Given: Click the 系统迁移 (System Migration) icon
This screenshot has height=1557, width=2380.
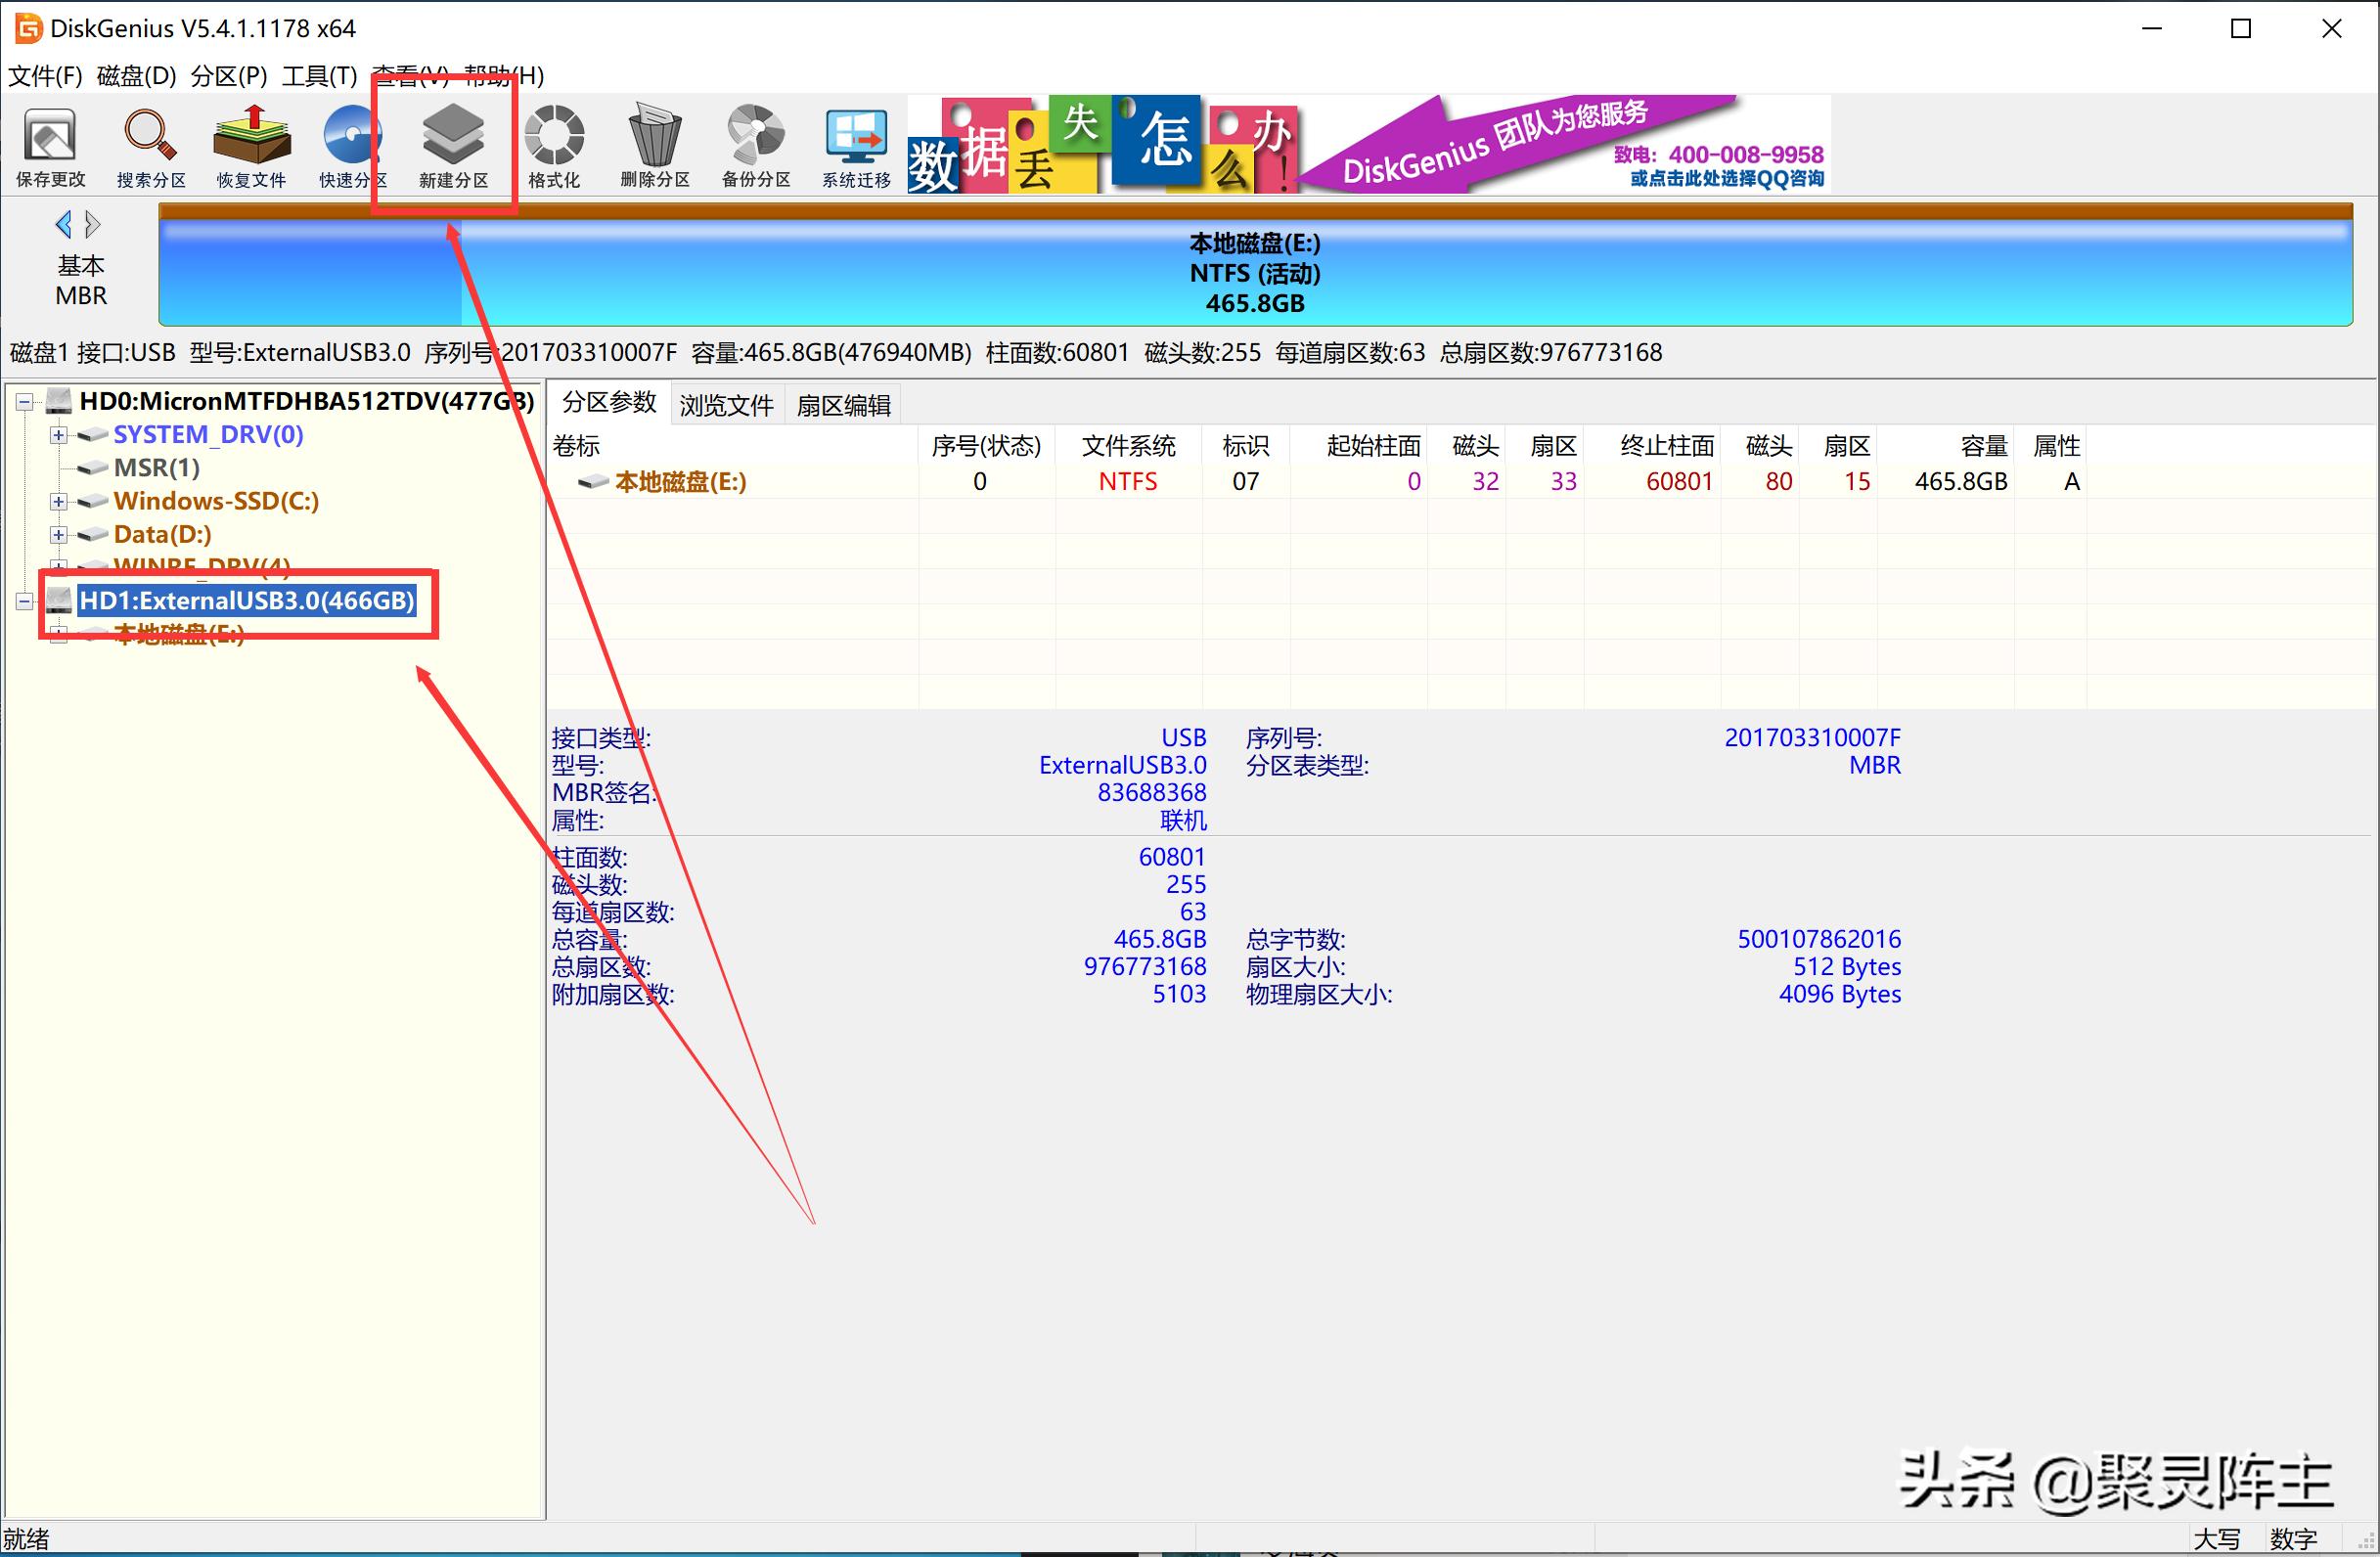Looking at the screenshot, I should click(x=854, y=146).
